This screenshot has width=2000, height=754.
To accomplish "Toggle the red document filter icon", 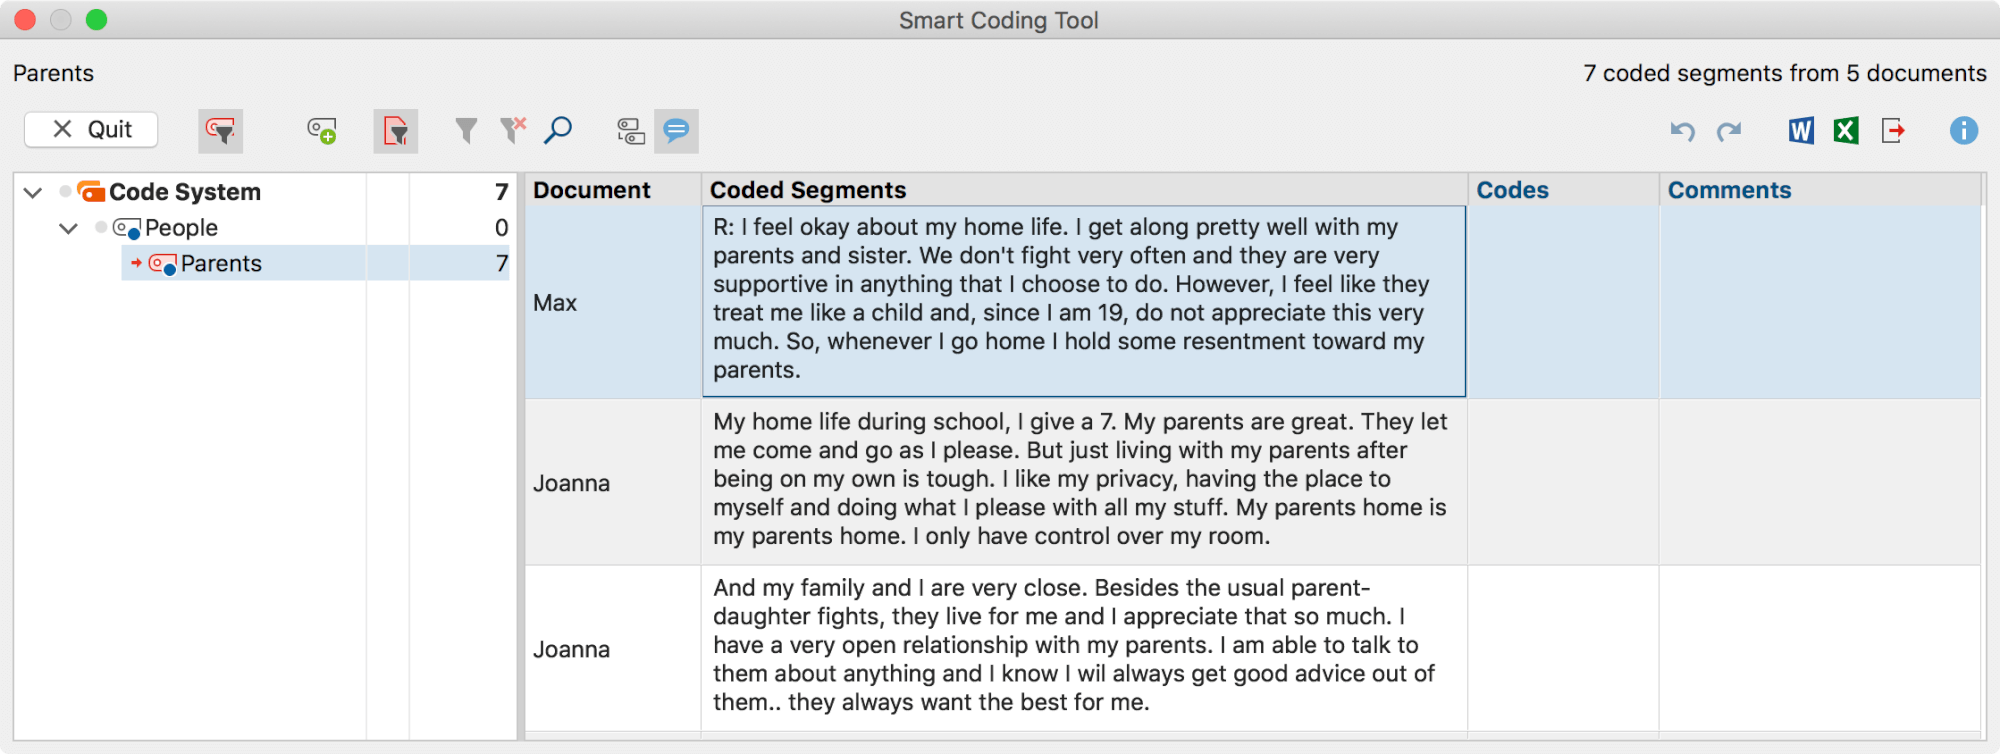I will (x=396, y=131).
